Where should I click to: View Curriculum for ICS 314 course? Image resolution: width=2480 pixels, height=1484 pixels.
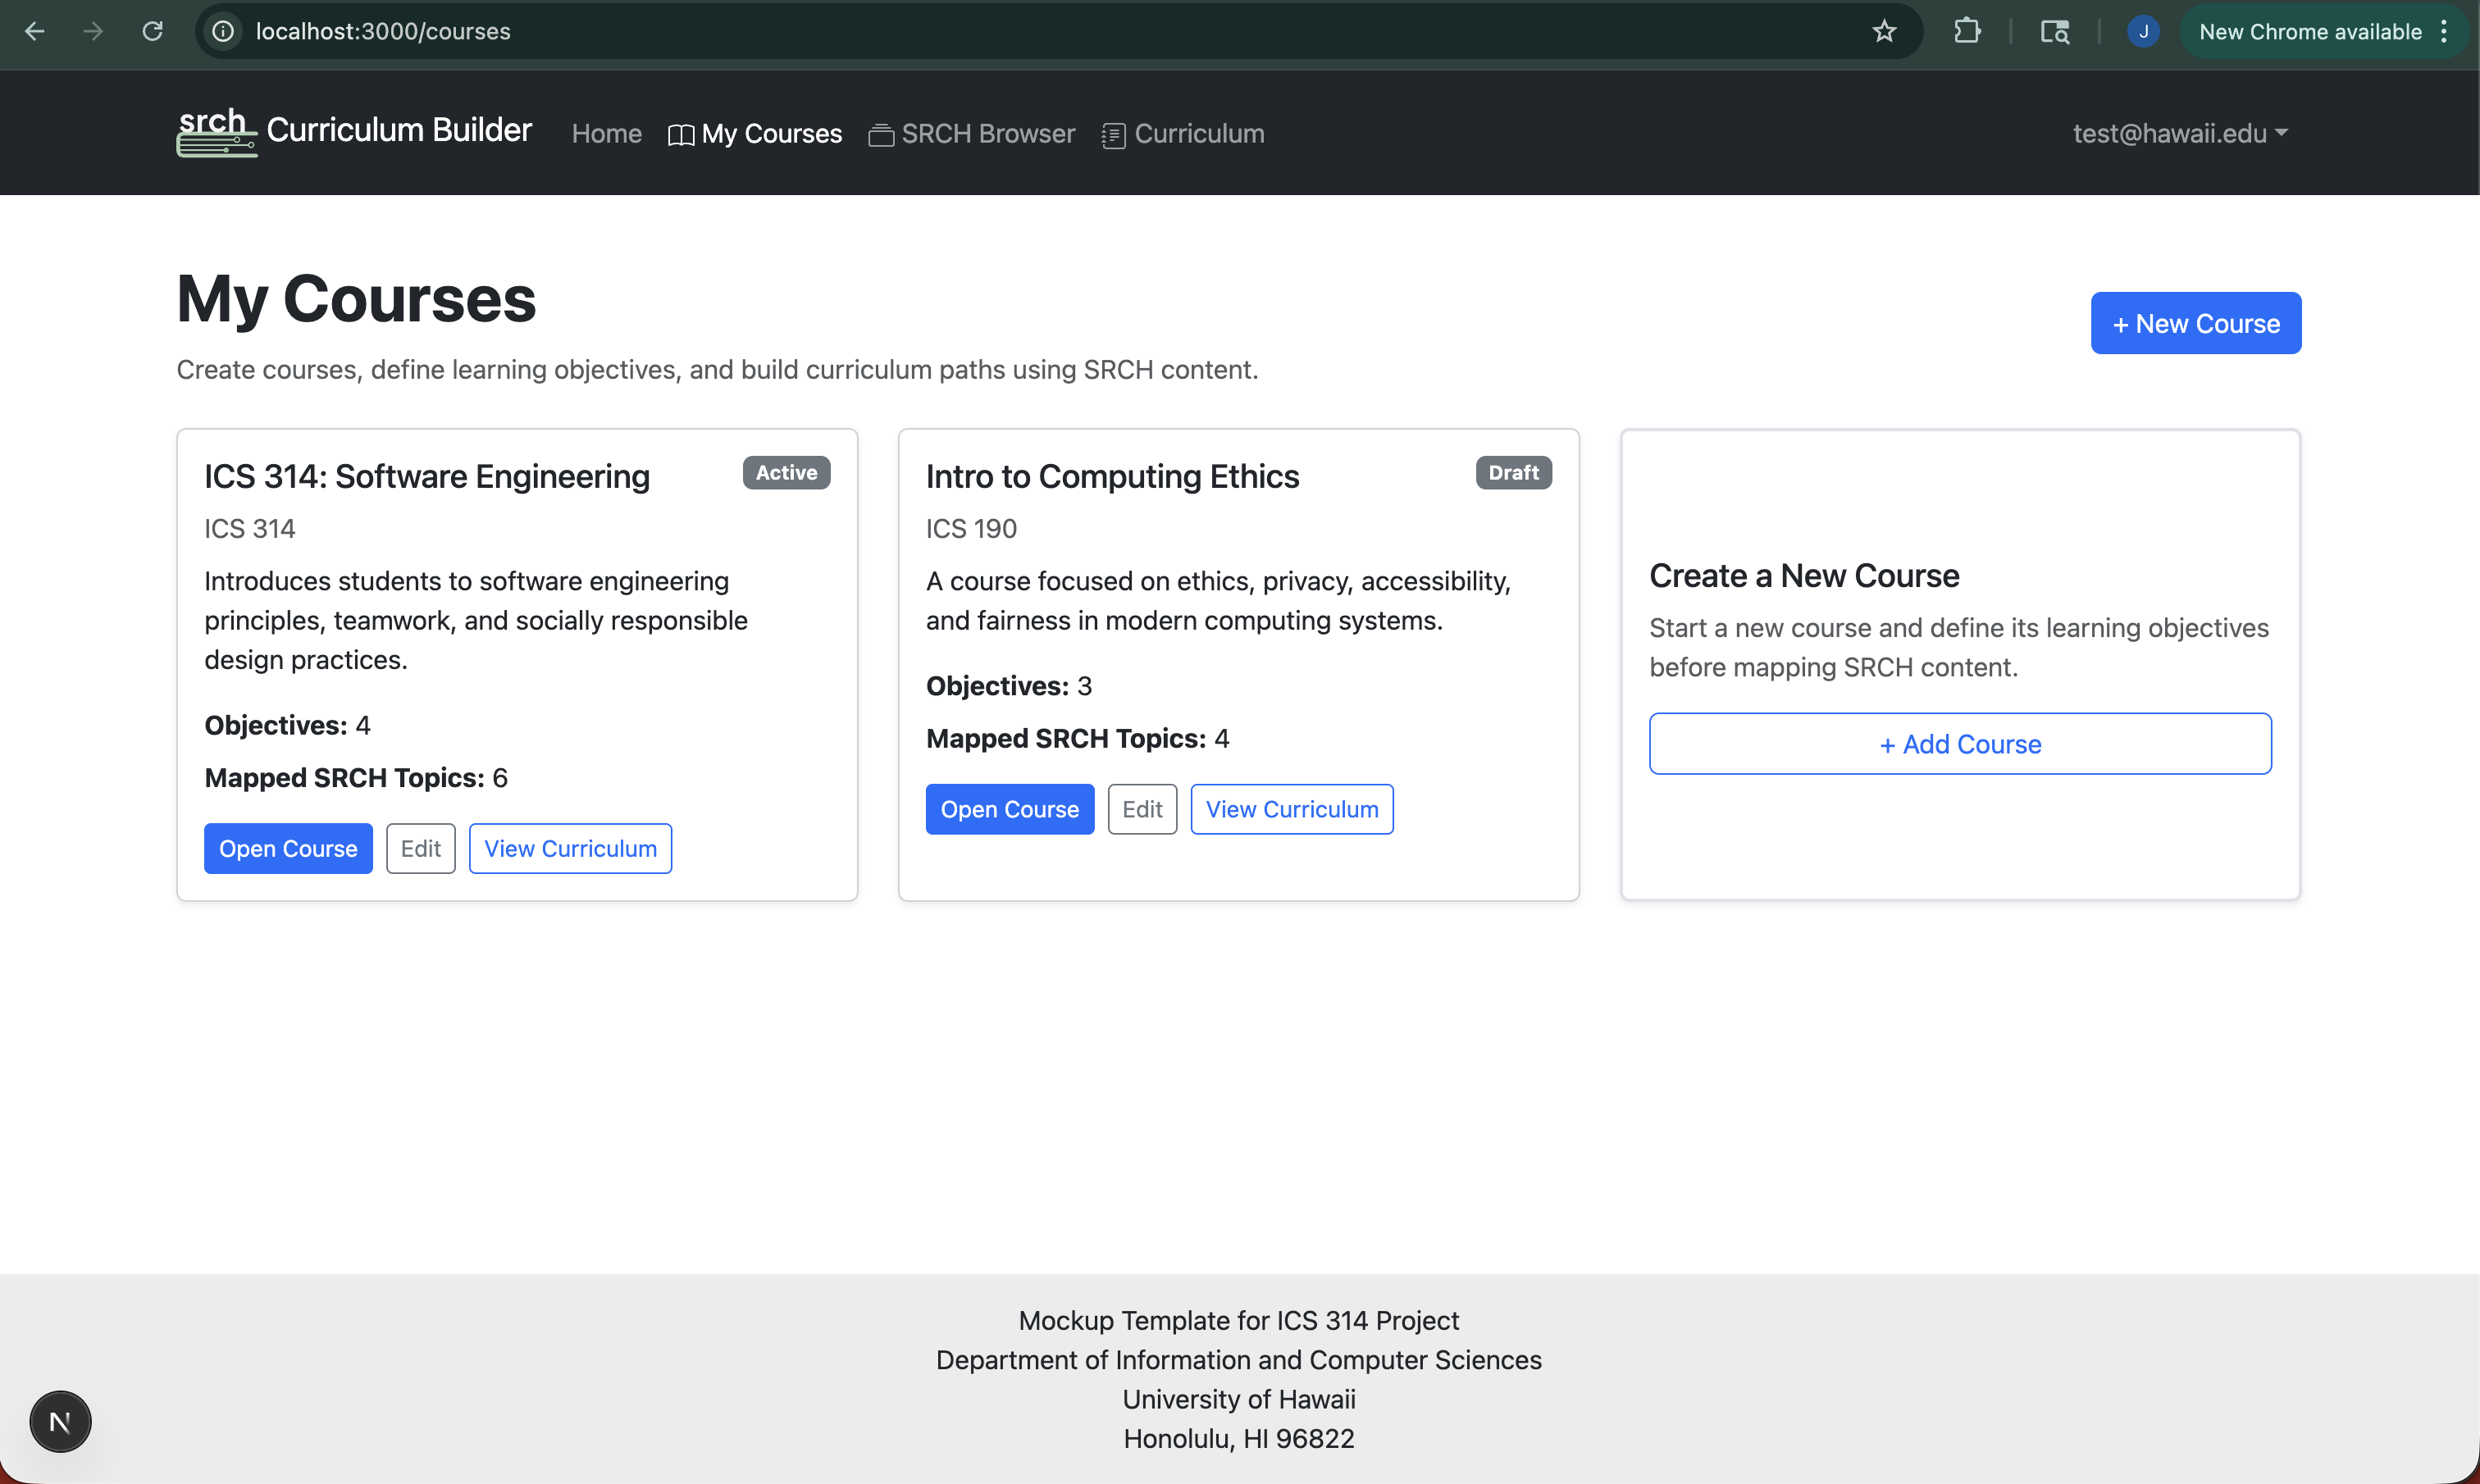click(x=570, y=848)
